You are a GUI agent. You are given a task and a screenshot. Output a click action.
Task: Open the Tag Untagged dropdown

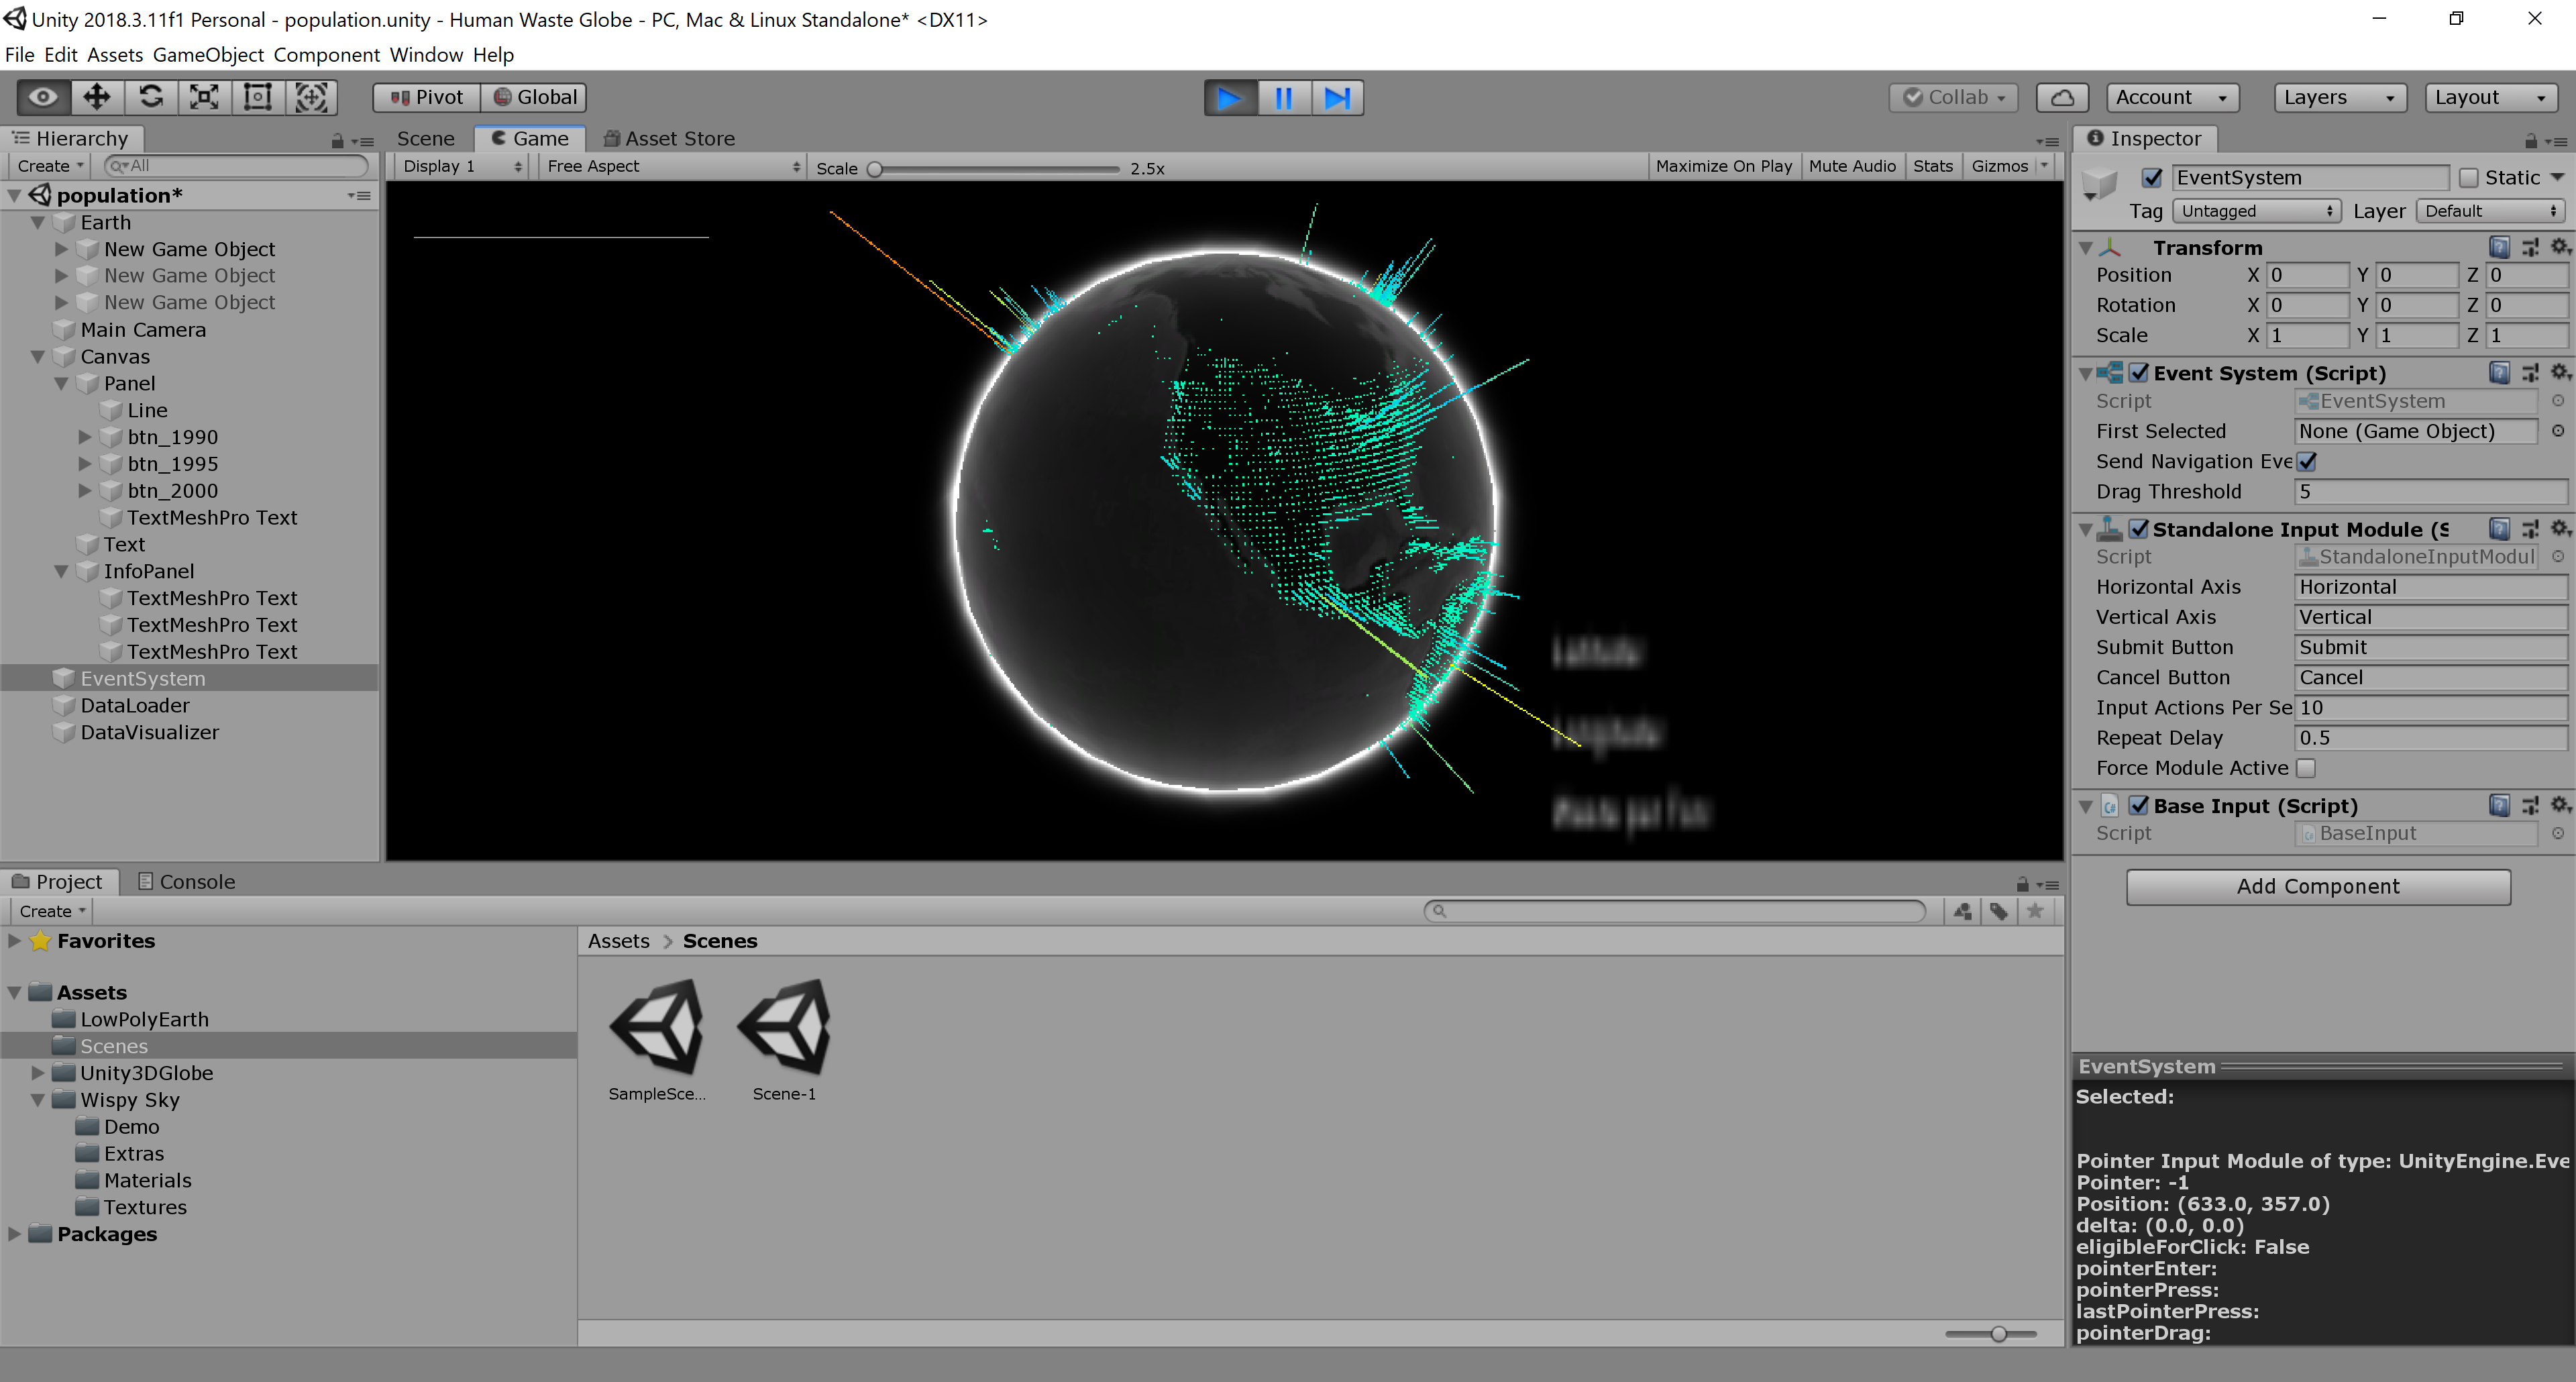click(x=2256, y=211)
